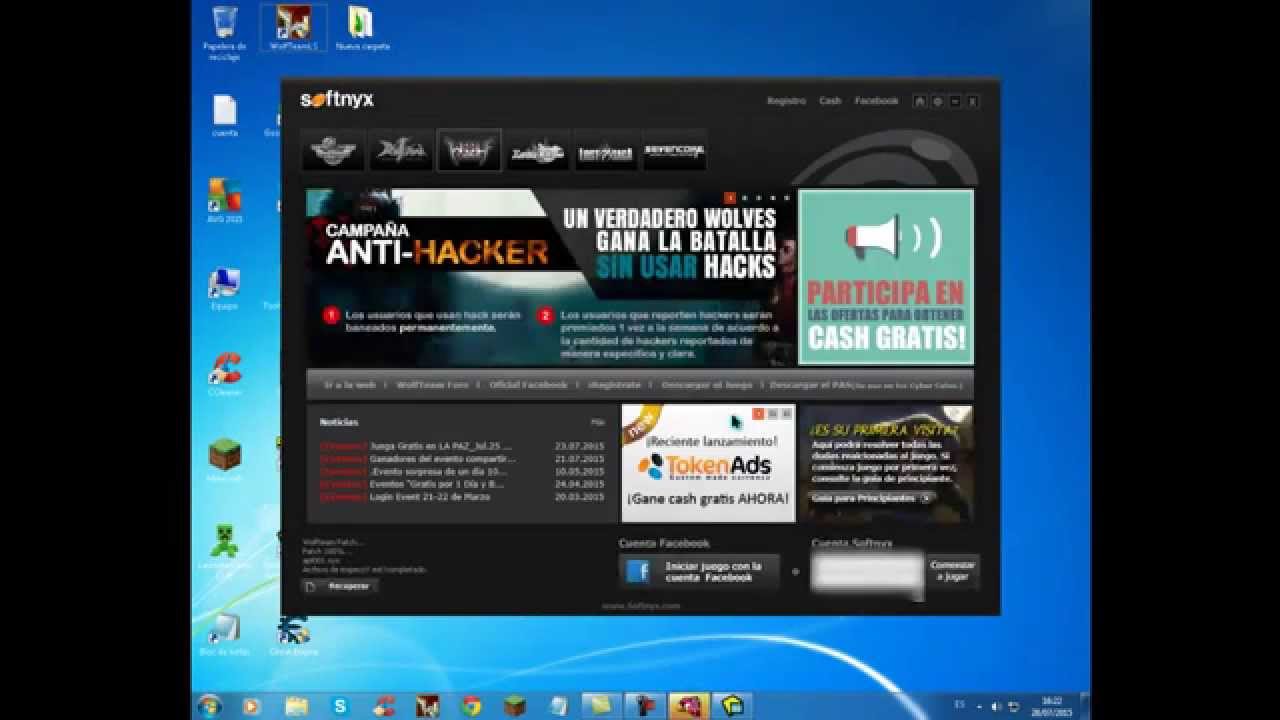Show banner slide 1 indicator
The image size is (1280, 720).
730,198
